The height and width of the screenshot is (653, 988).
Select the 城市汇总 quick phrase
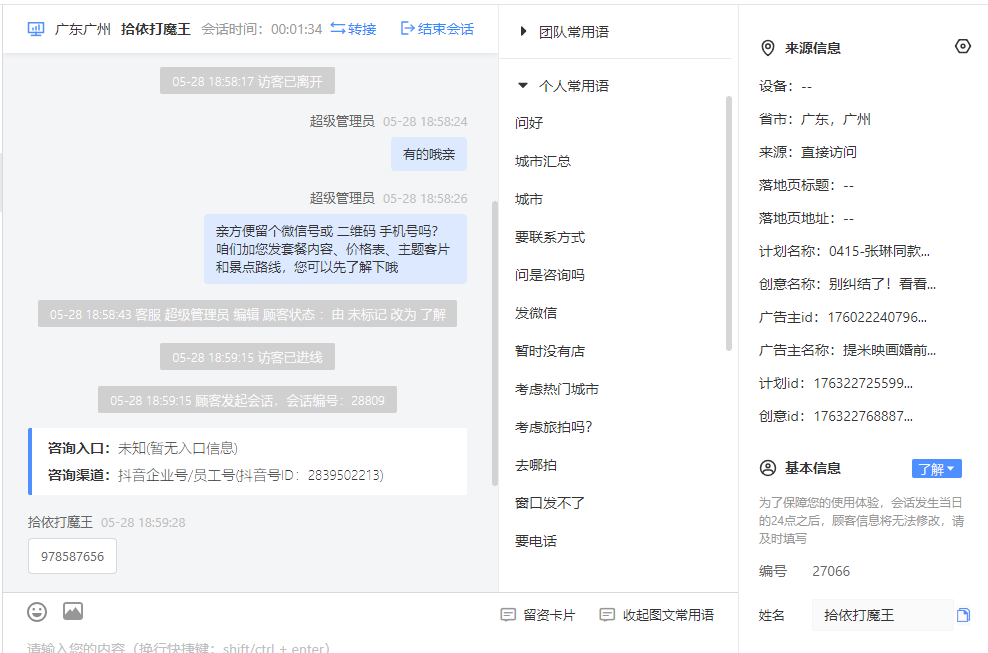coord(543,161)
